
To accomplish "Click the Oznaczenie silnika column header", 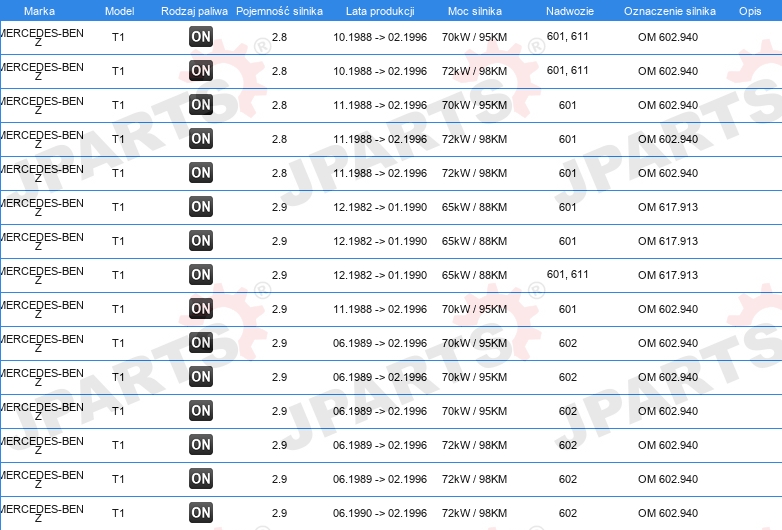I will tap(670, 11).
